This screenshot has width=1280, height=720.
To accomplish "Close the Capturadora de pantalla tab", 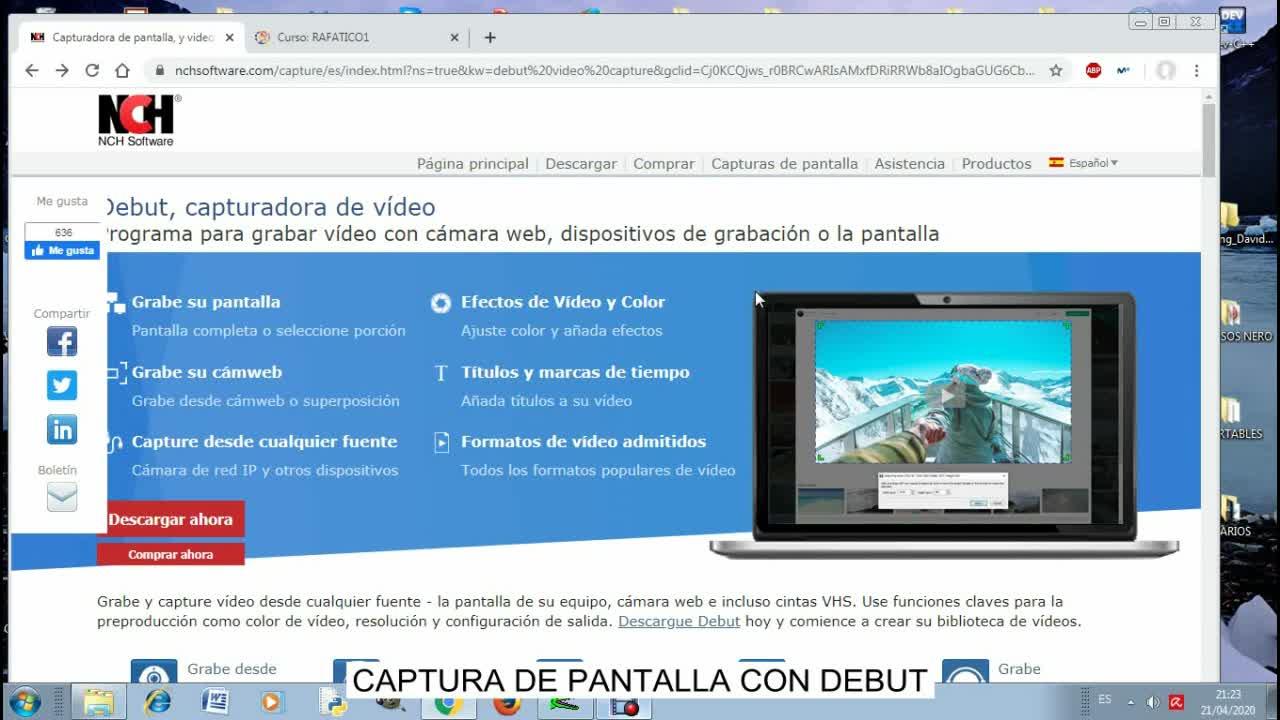I will pos(229,38).
